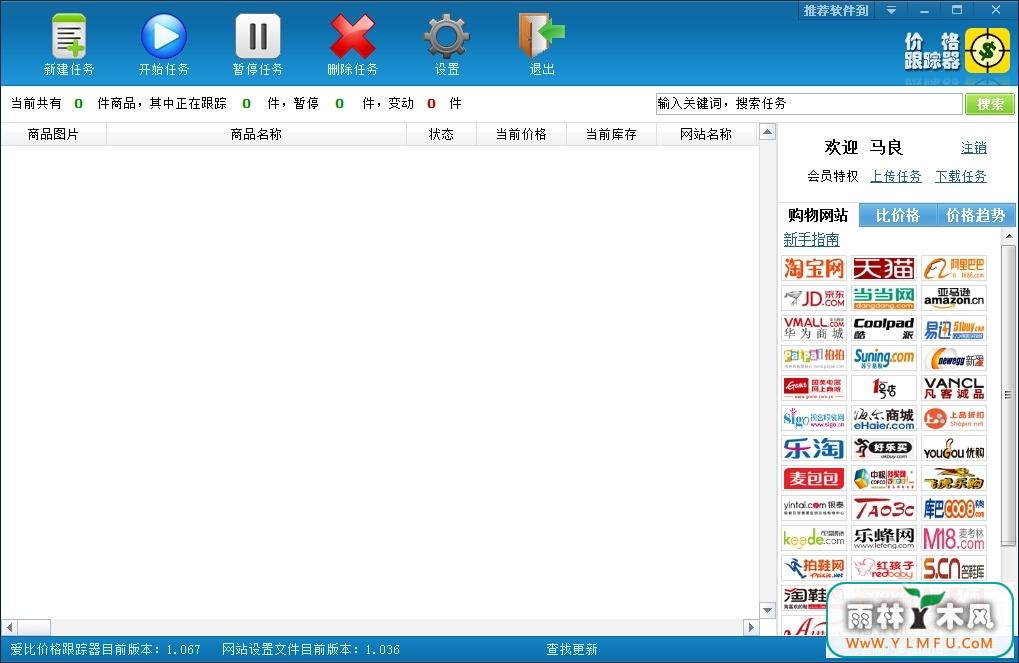Switch to the 价格趋势 tab
Screen dimensions: 1019x663
click(x=975, y=215)
